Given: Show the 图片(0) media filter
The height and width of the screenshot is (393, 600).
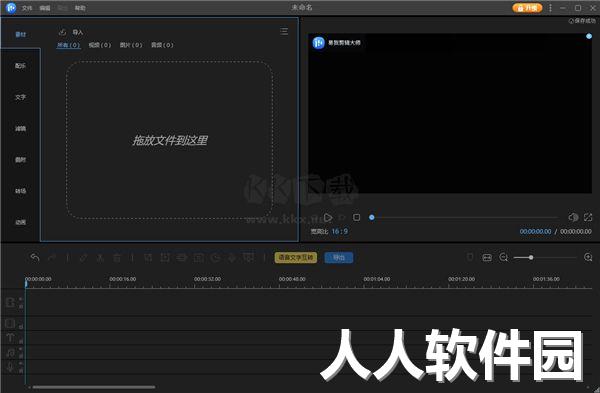Looking at the screenshot, I should [131, 45].
